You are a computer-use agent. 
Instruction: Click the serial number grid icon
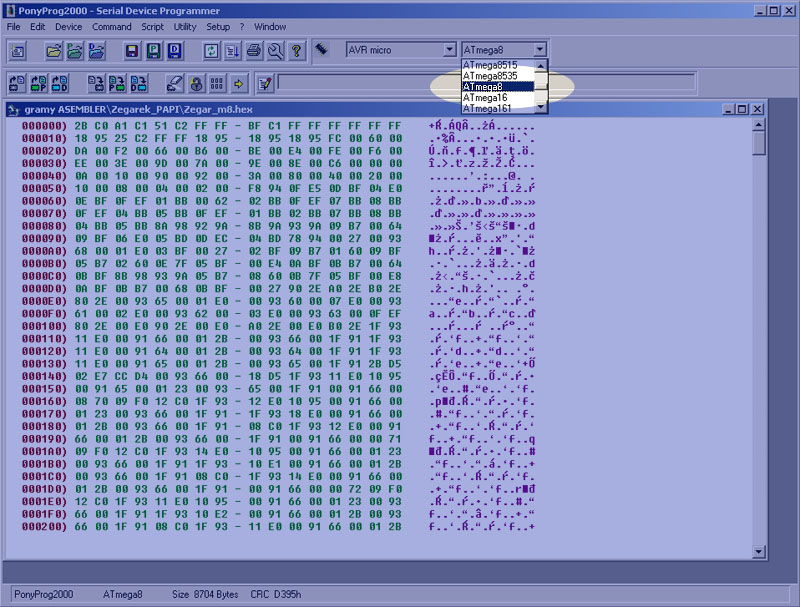[217, 84]
